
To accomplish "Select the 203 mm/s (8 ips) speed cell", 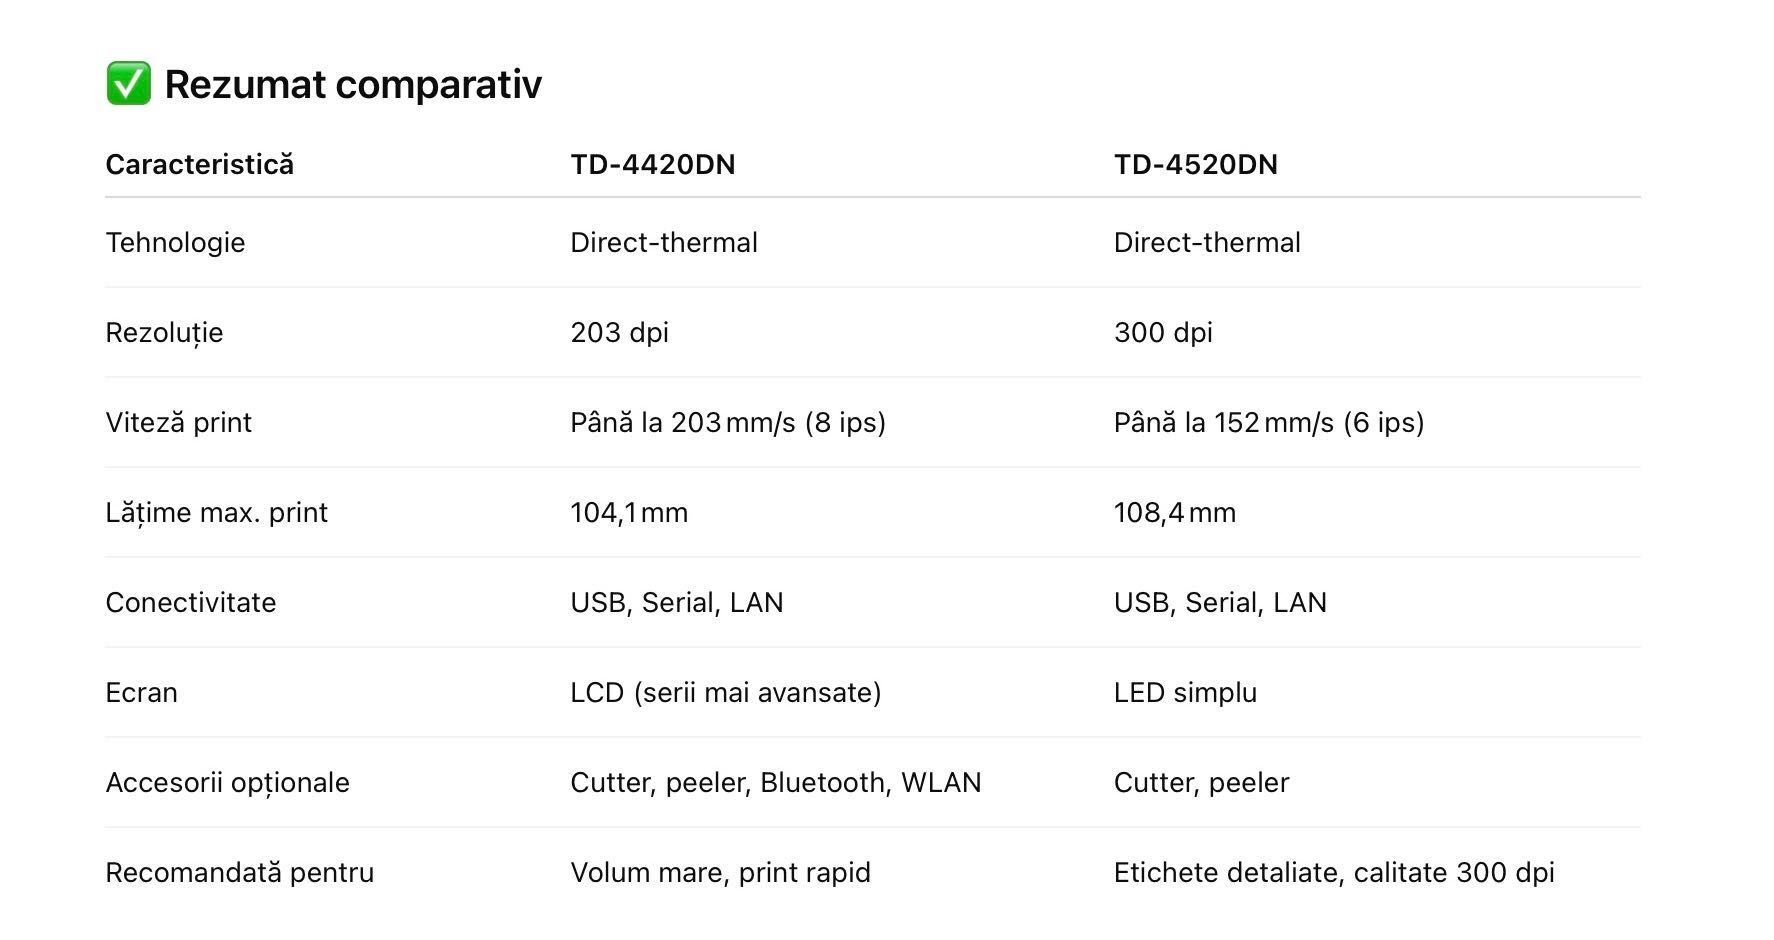I will 728,423.
